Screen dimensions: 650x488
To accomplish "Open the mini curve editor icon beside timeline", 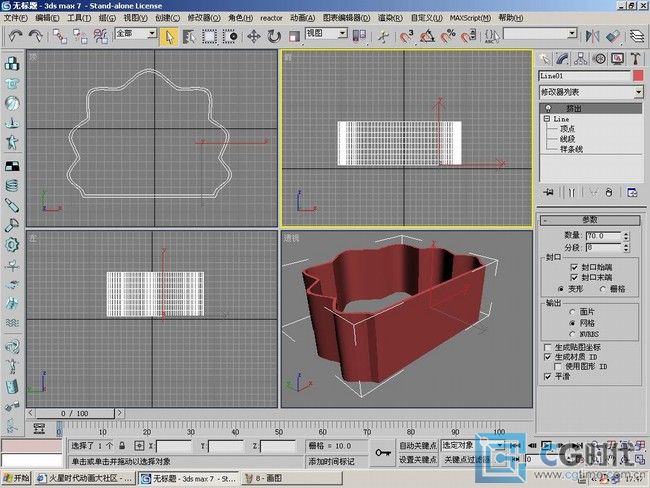I will (x=39, y=428).
